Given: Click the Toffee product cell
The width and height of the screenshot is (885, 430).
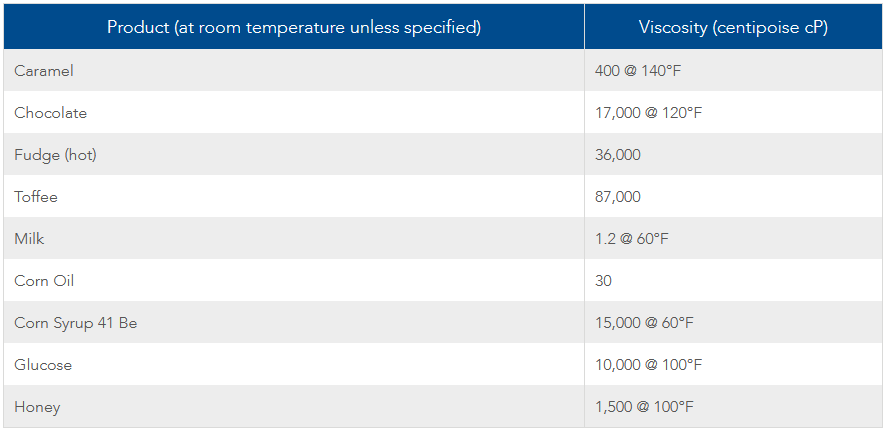Looking at the screenshot, I should coord(294,196).
